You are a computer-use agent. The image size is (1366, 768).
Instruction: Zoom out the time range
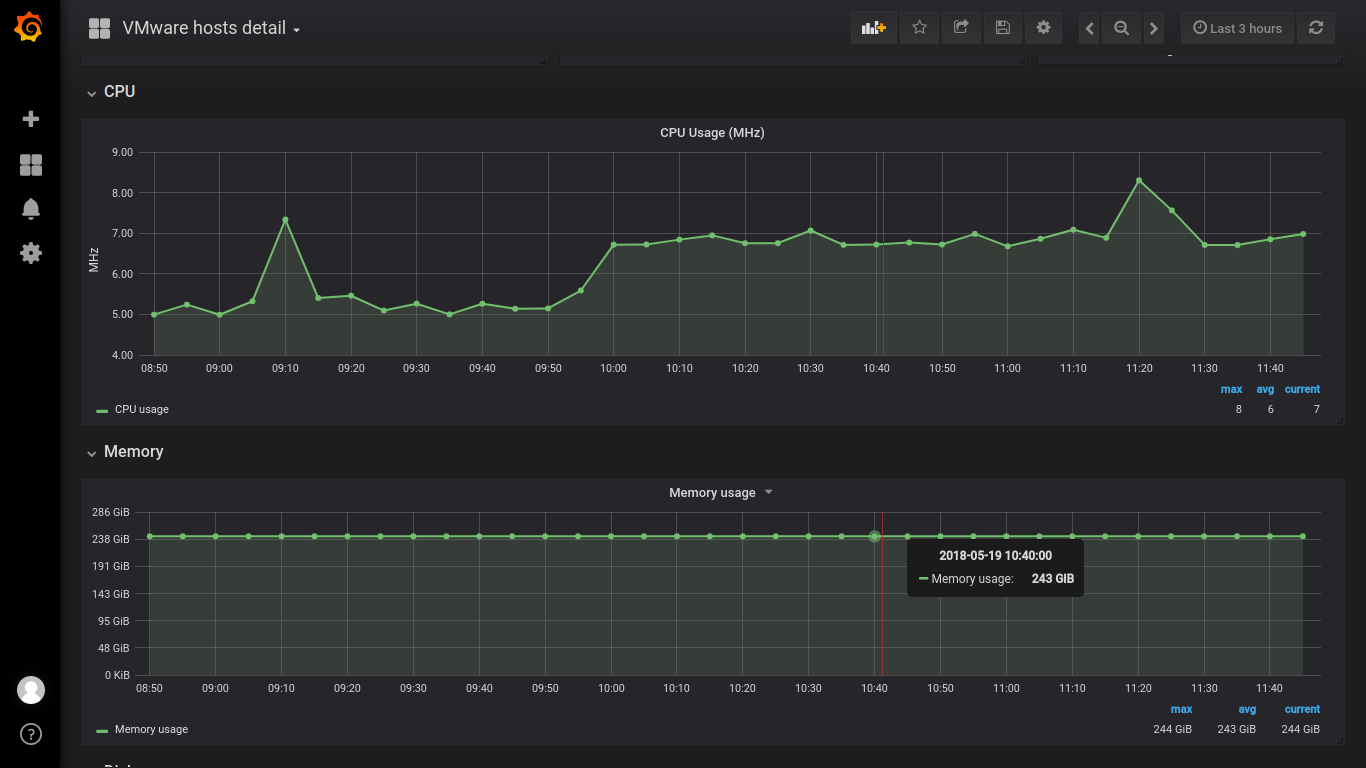(x=1122, y=28)
